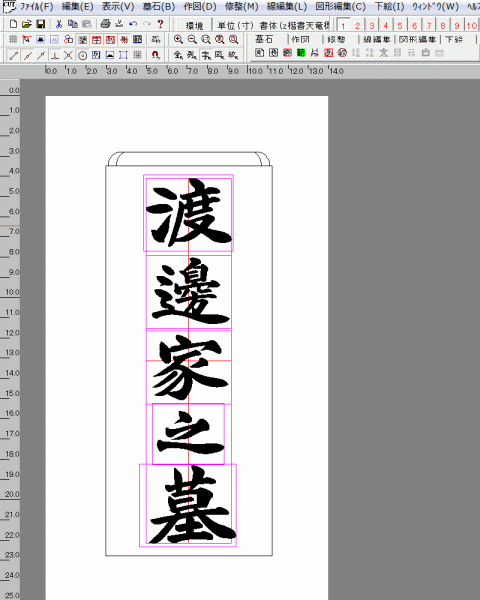480x600 pixels.
Task: Click the 環境 button
Action: pos(194,26)
